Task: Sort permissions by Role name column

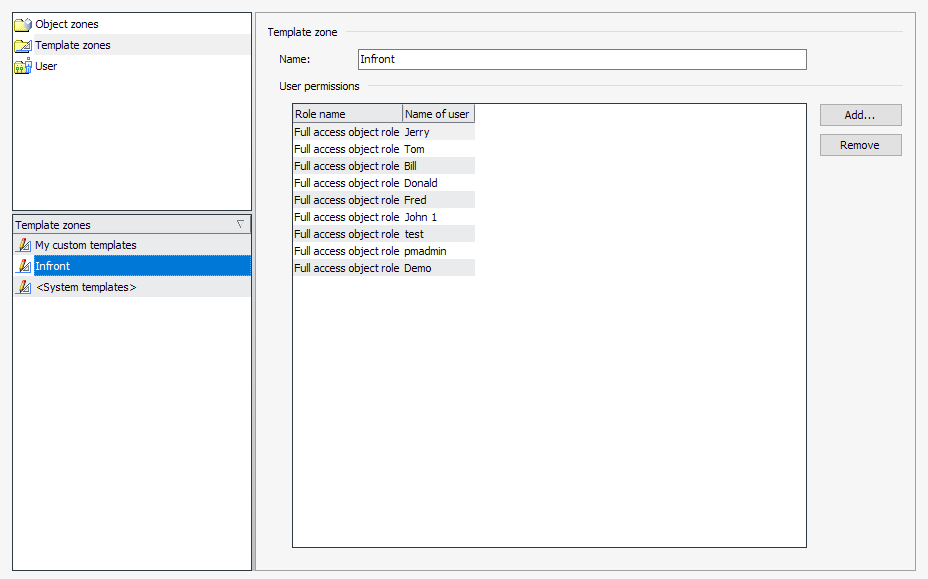Action: (x=347, y=114)
